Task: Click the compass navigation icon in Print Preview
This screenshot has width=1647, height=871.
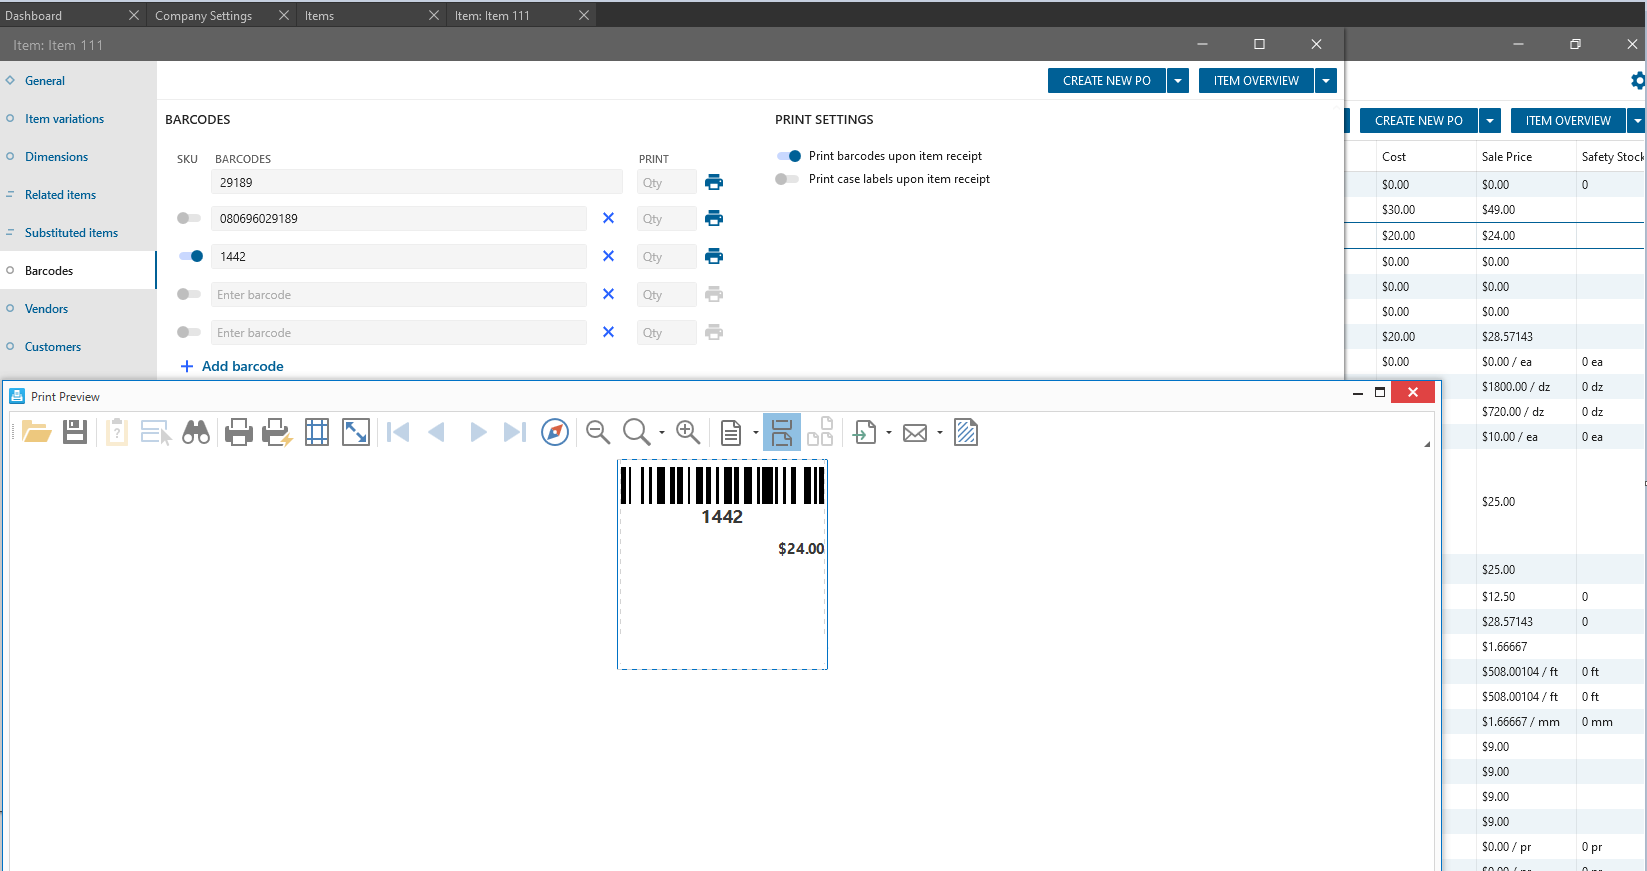Action: point(555,432)
